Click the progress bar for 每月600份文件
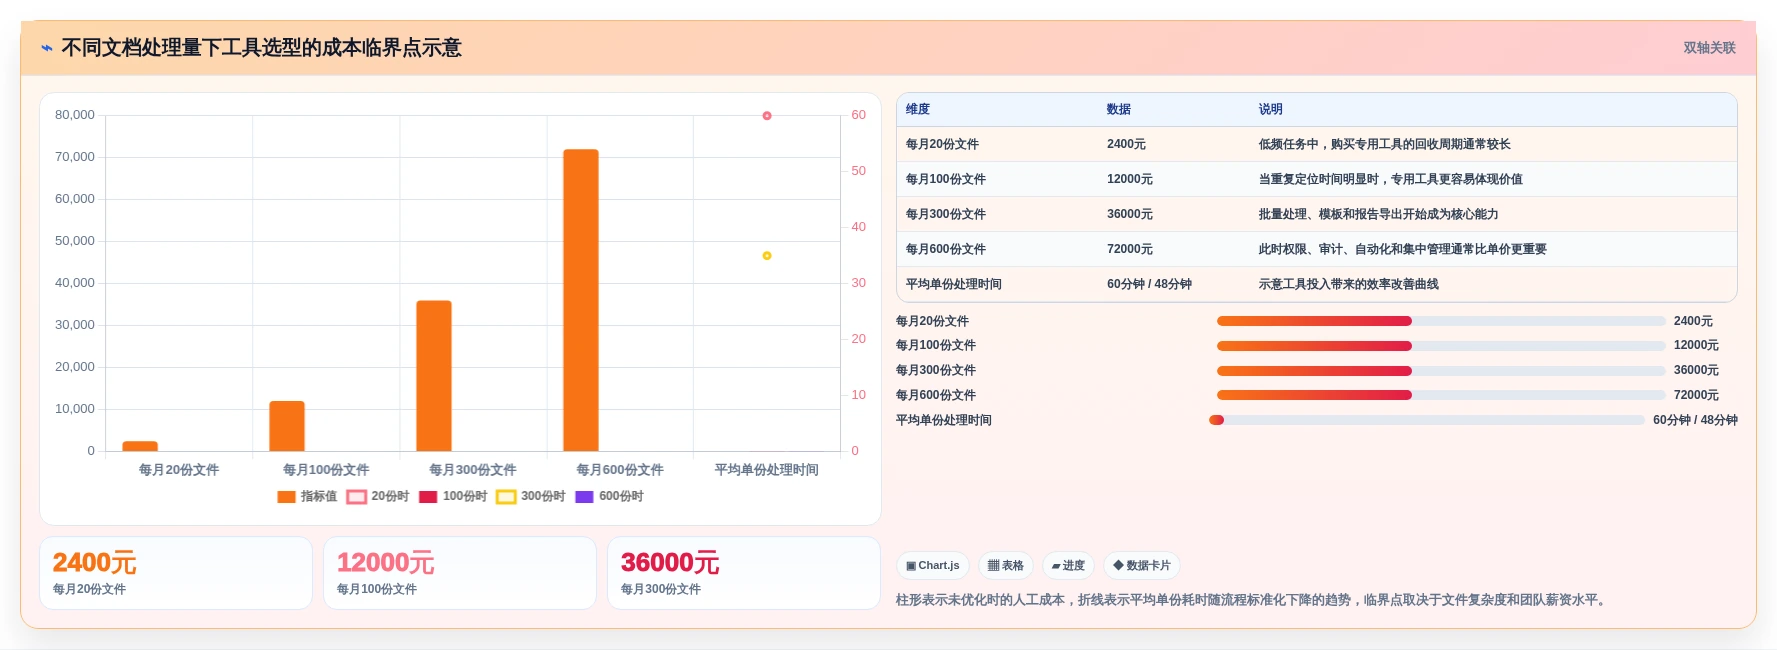This screenshot has width=1777, height=650. 1441,395
